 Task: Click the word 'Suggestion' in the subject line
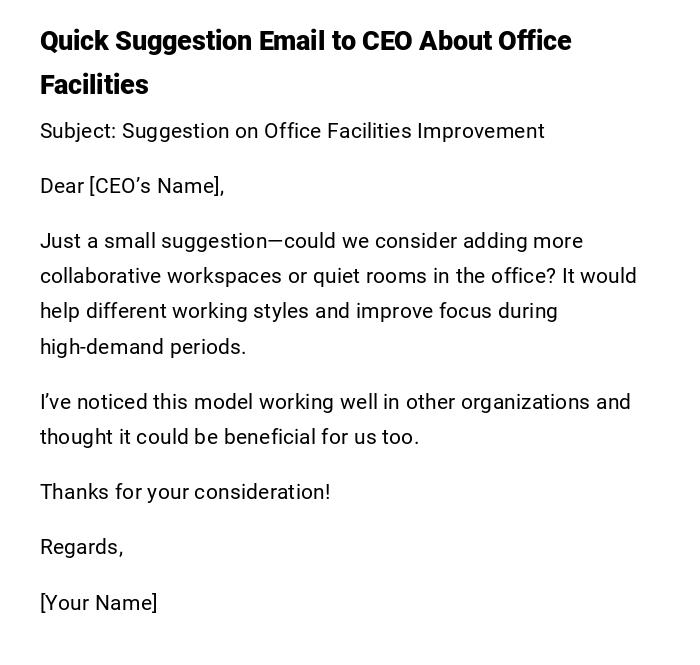tap(176, 131)
